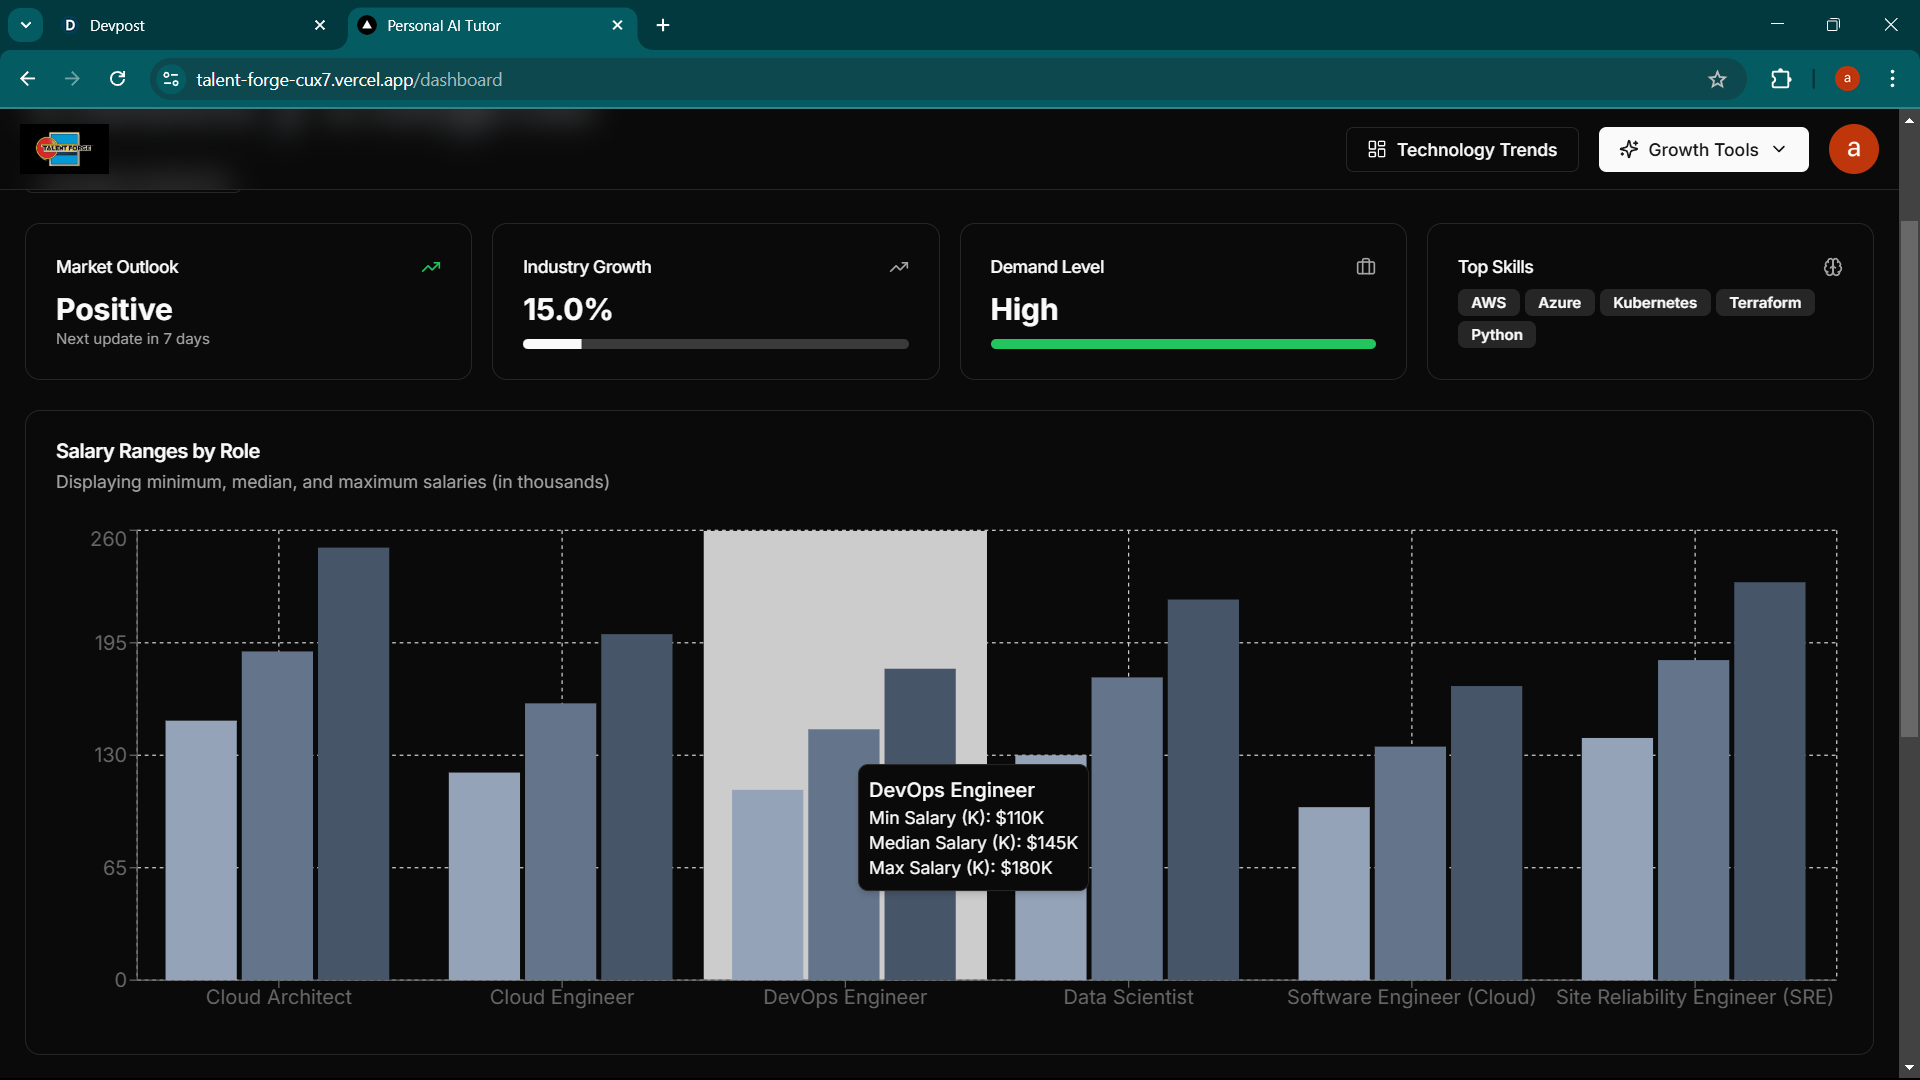Open the Chrome profile avatar menu

[x=1847, y=79]
